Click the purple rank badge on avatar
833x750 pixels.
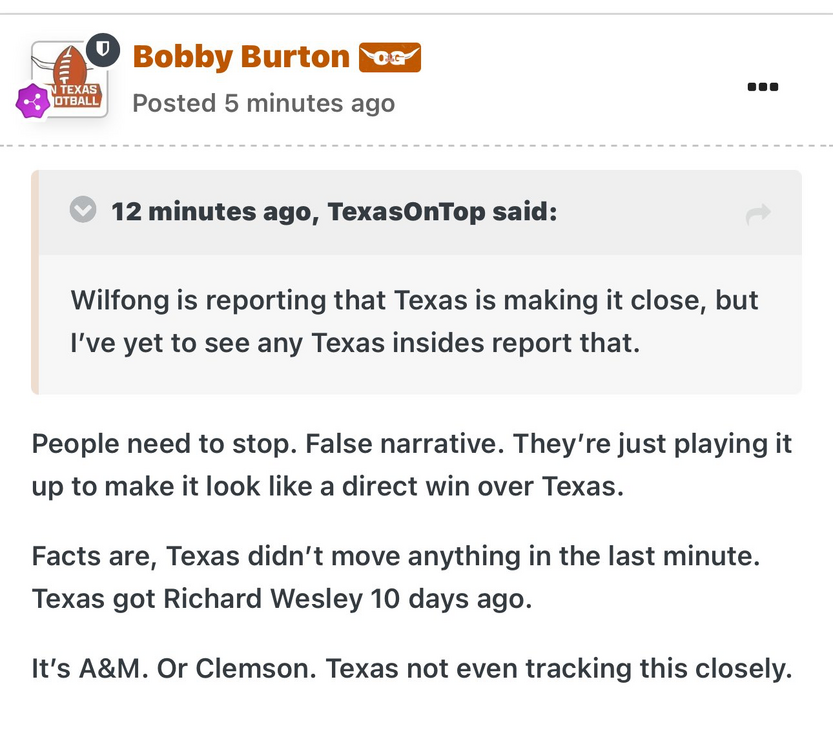tap(33, 100)
